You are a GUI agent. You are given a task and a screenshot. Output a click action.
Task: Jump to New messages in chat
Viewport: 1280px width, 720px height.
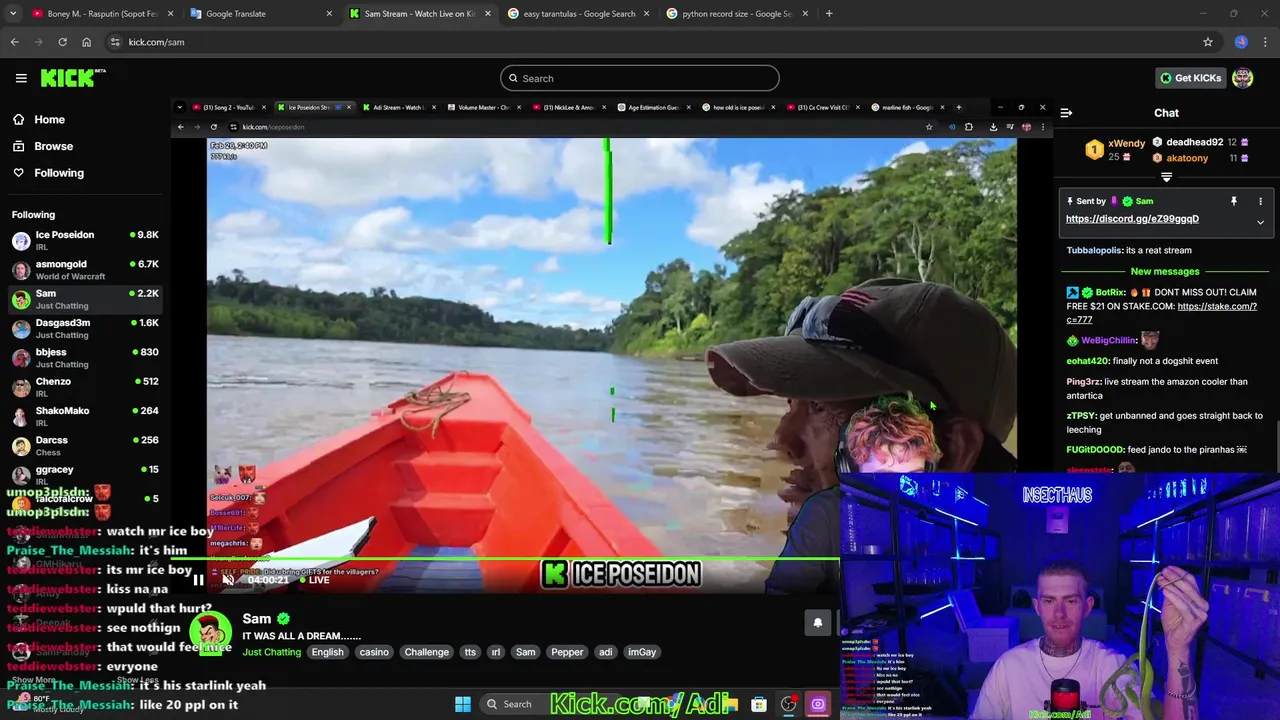tap(1165, 271)
